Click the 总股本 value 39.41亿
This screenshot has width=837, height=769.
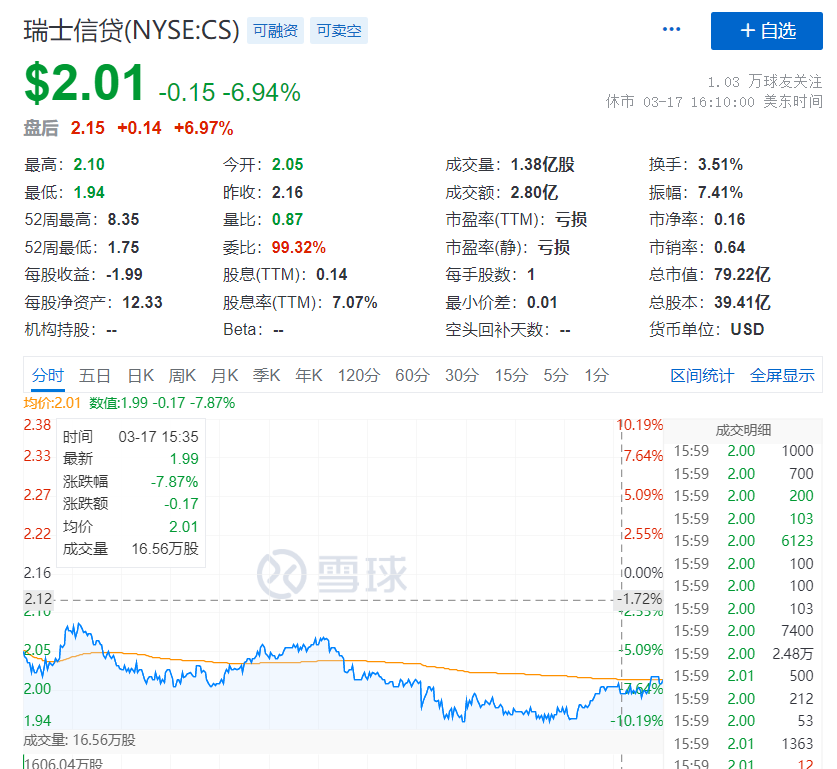[742, 302]
